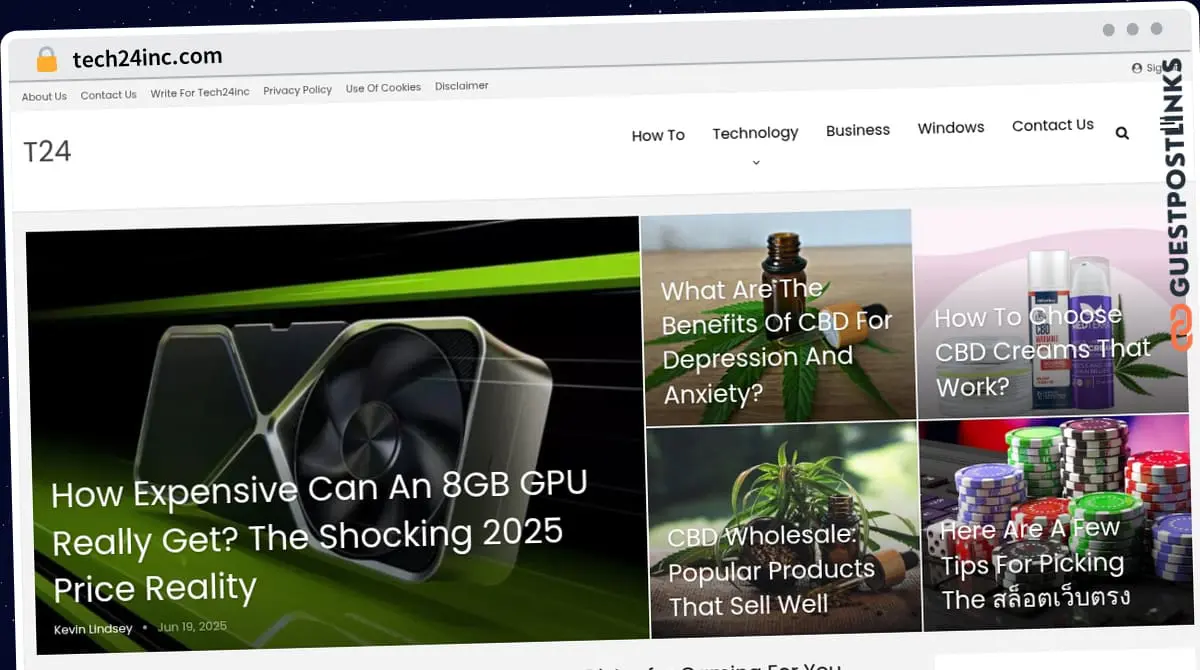
Task: Click the orange padlock icon
Action: coord(47,60)
